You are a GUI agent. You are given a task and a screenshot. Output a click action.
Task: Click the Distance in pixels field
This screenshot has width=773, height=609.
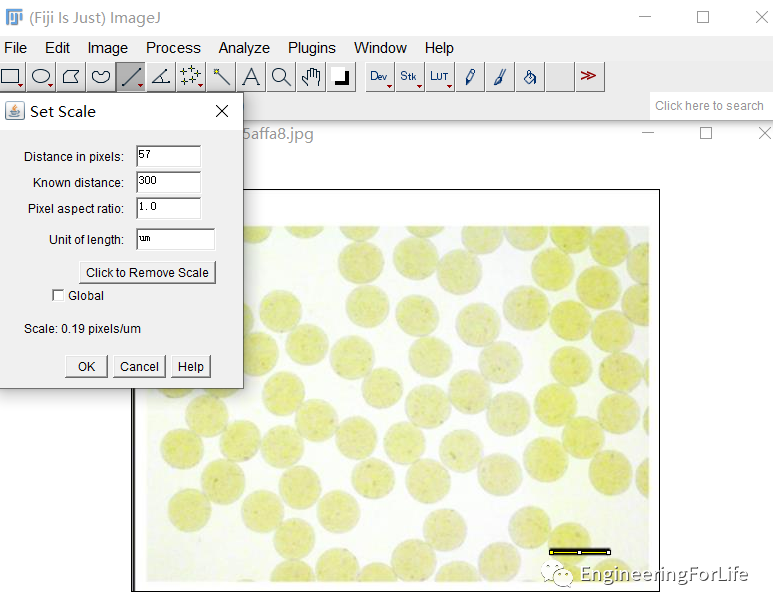click(x=169, y=156)
